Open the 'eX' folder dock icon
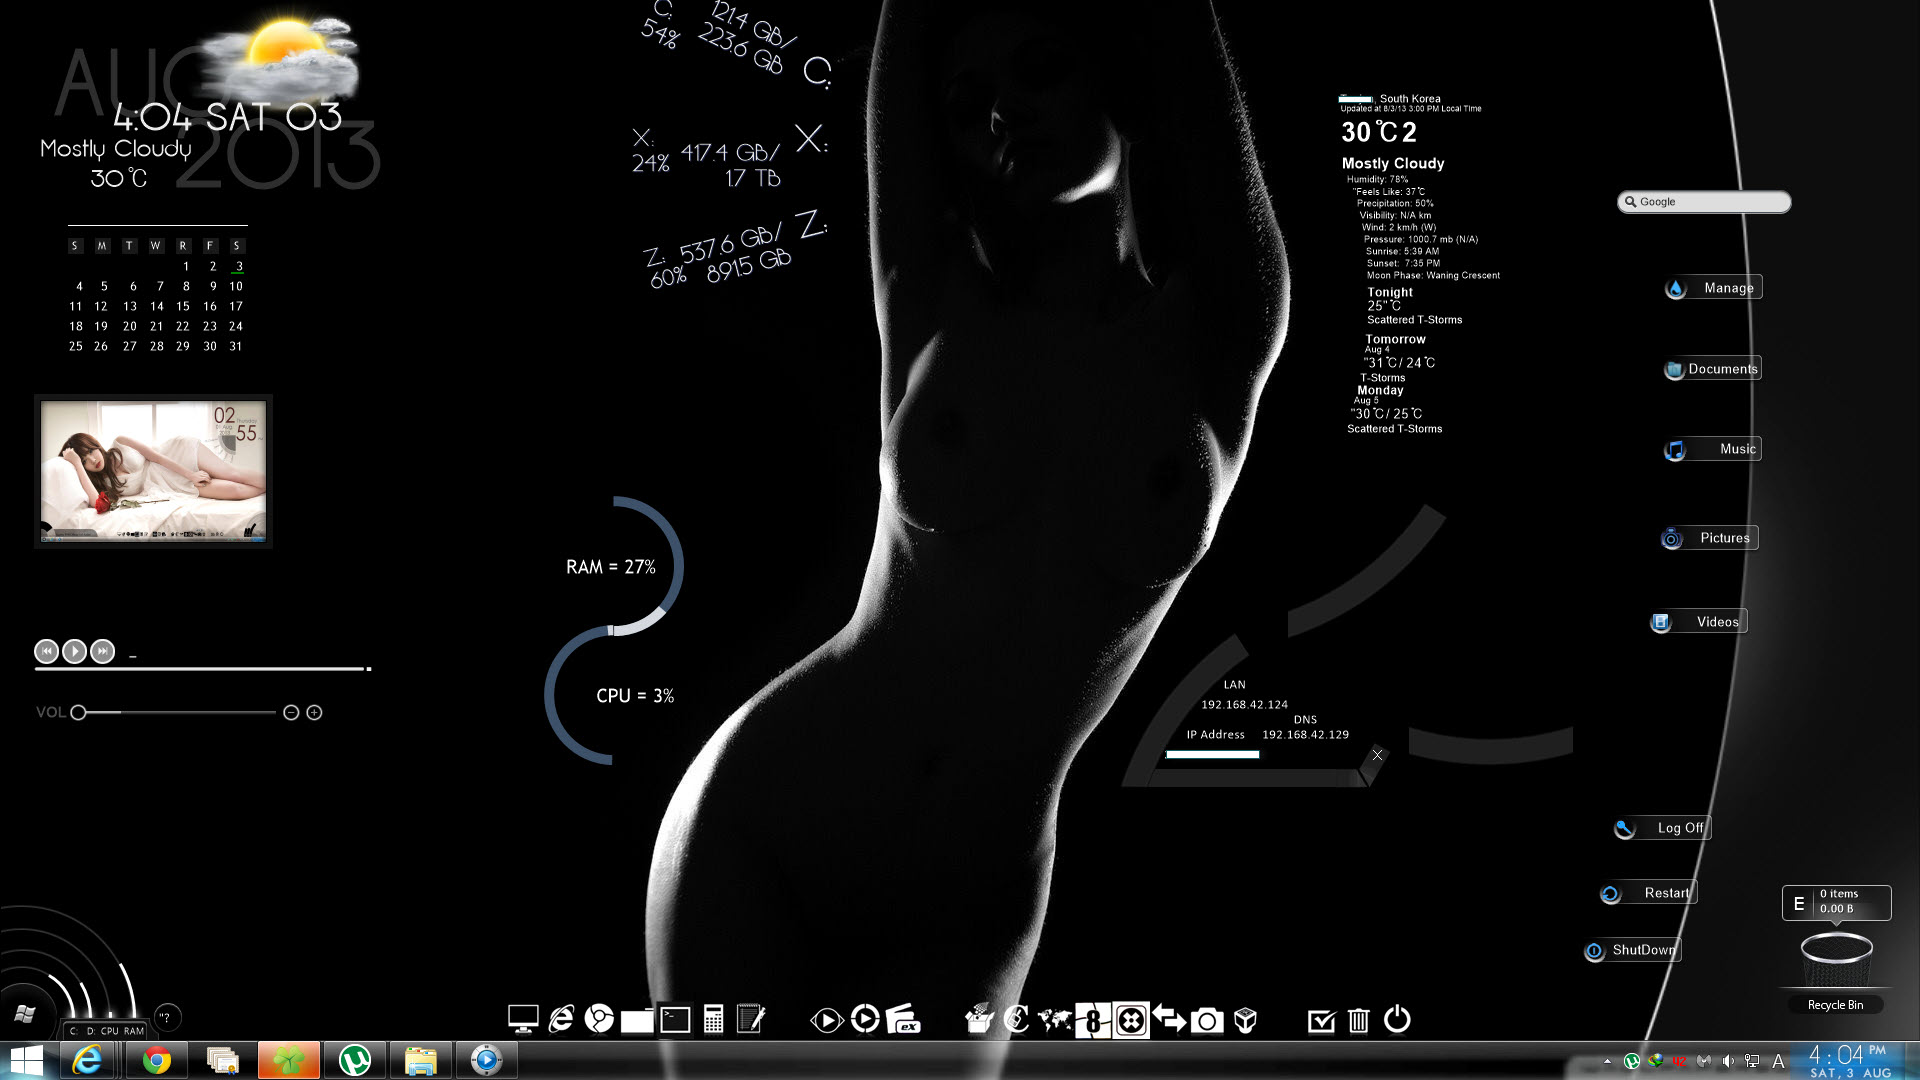Screen dimensions: 1920x1080 [903, 1019]
